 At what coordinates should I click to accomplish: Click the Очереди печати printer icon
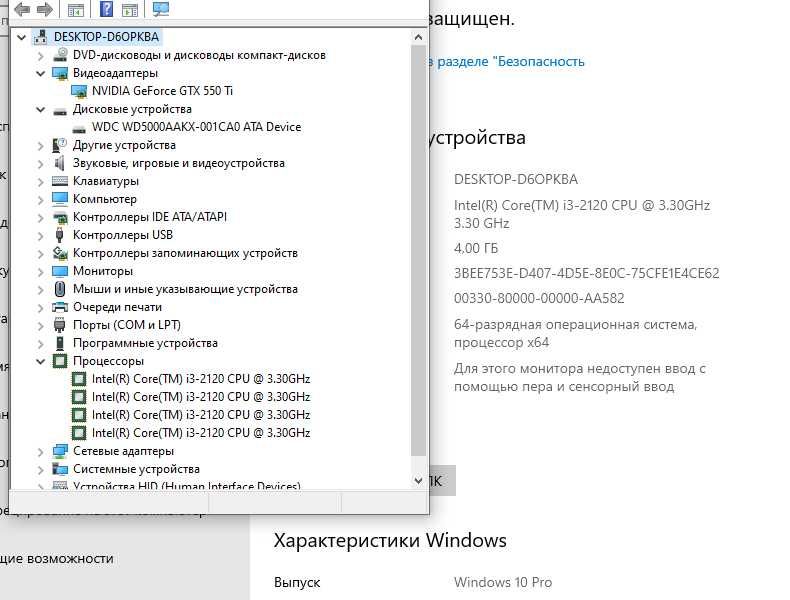(60, 307)
